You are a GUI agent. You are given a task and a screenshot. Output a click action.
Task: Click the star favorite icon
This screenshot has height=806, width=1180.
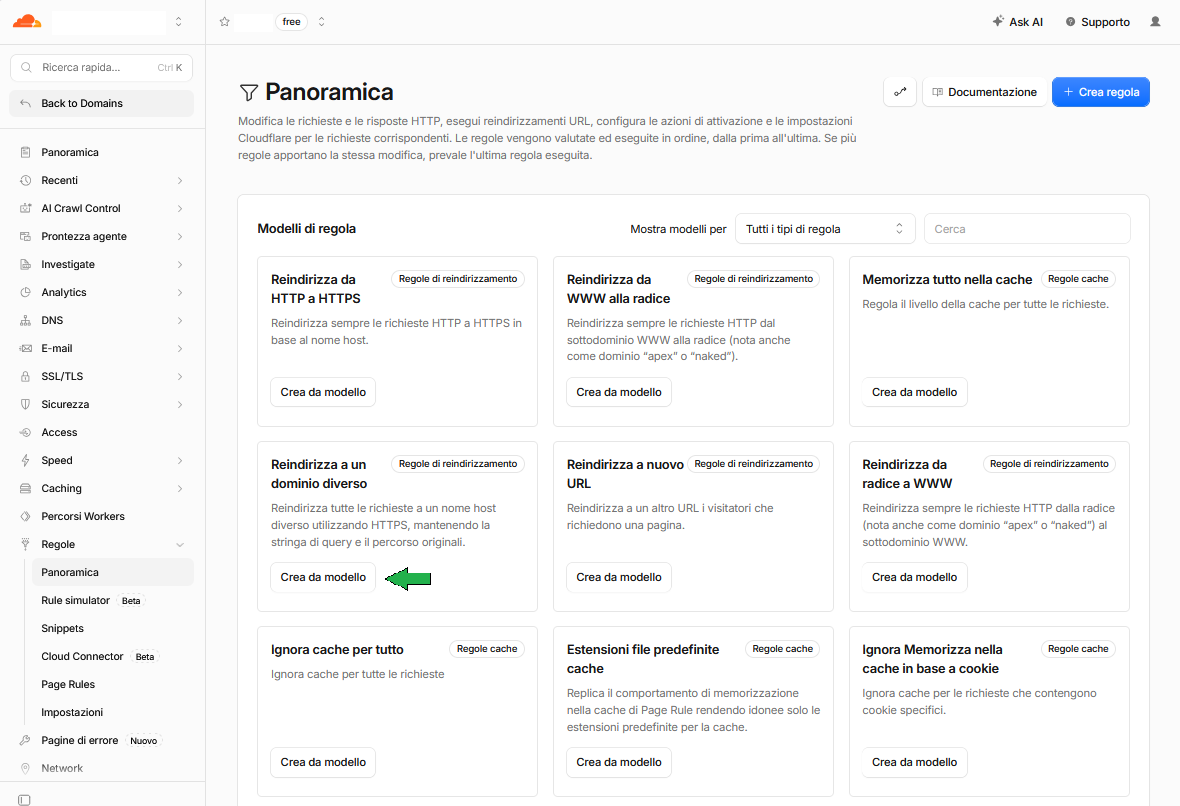click(x=224, y=22)
